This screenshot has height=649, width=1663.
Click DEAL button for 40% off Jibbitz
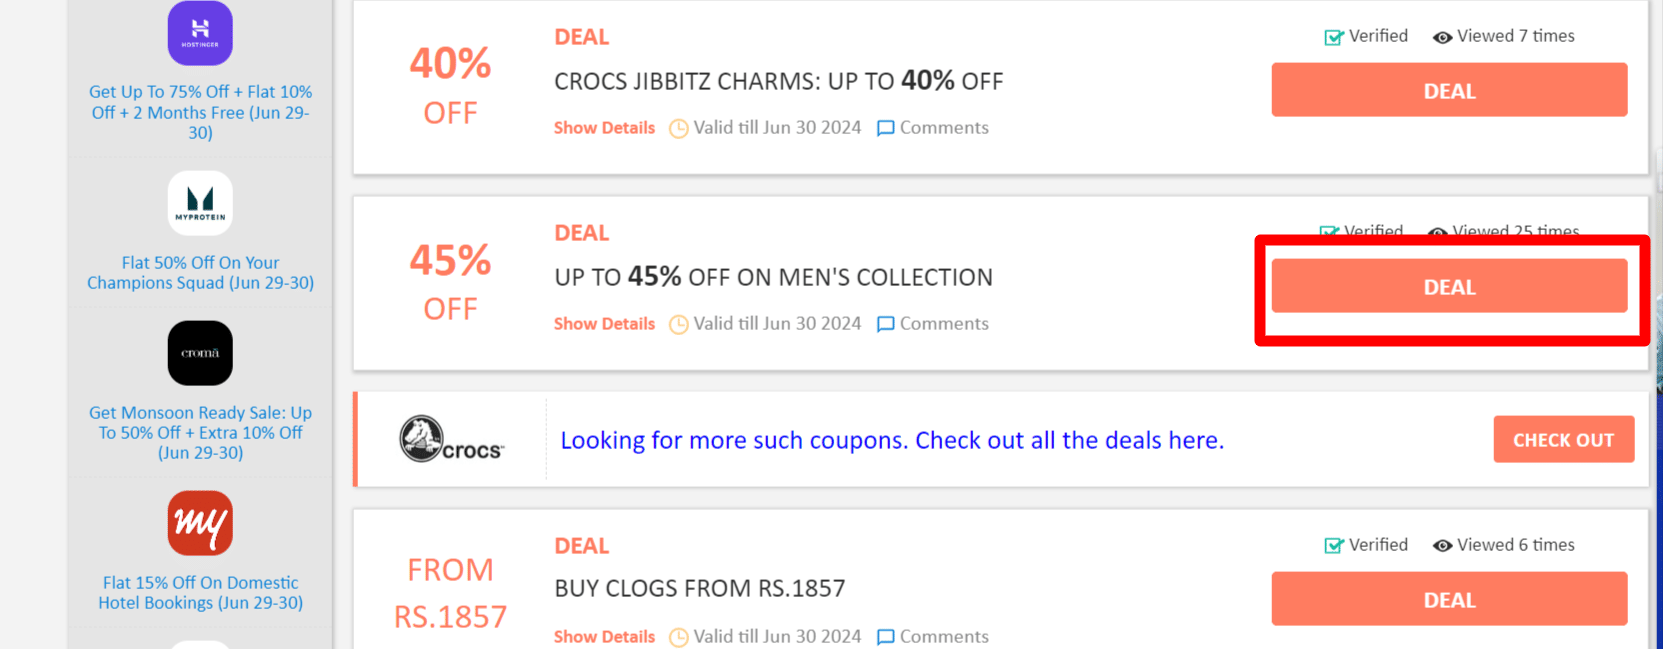1449,91
